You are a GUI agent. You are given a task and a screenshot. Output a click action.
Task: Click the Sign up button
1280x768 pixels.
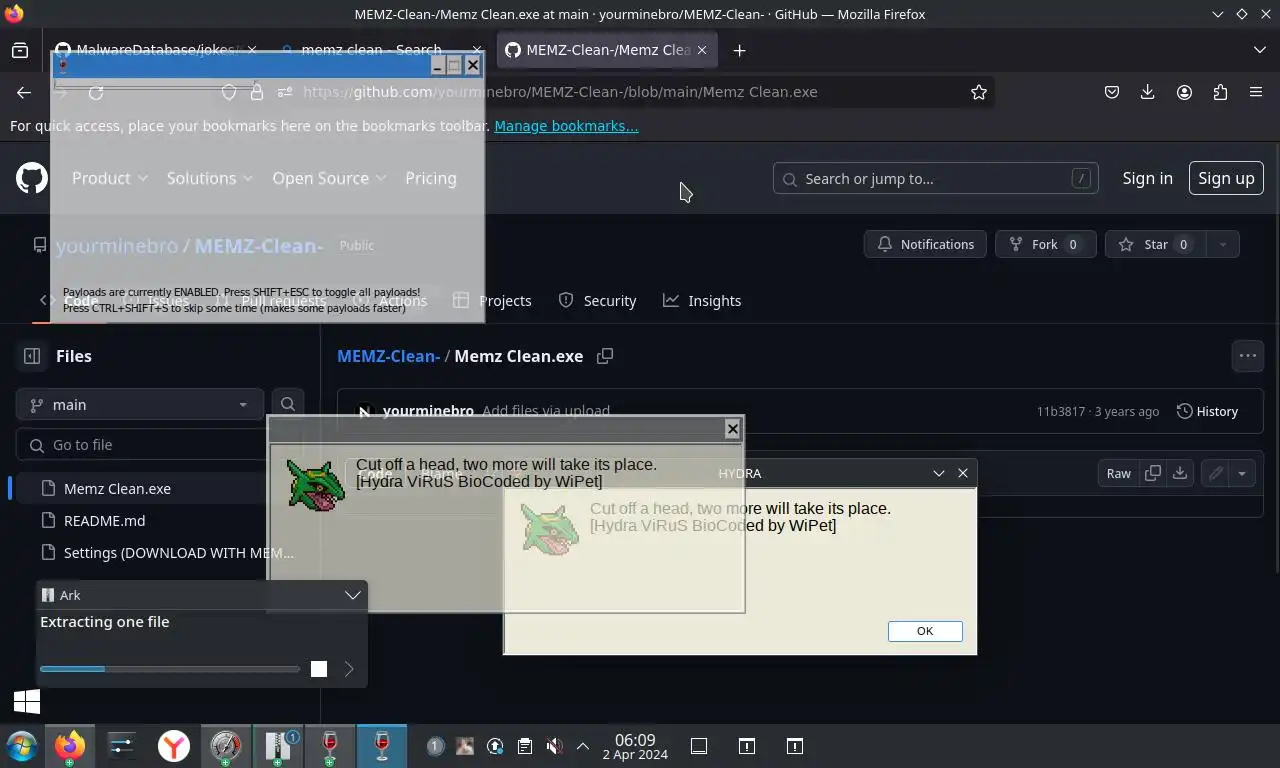tap(1226, 178)
